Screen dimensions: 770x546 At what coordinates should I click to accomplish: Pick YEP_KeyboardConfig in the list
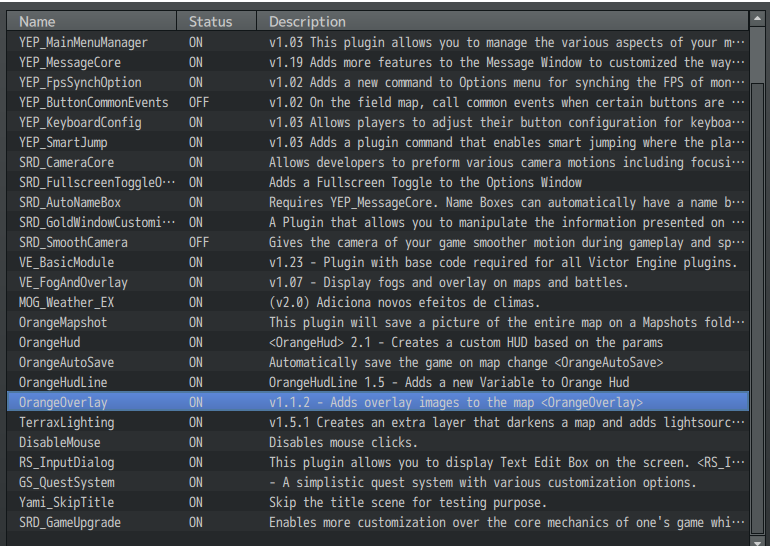[378, 122]
